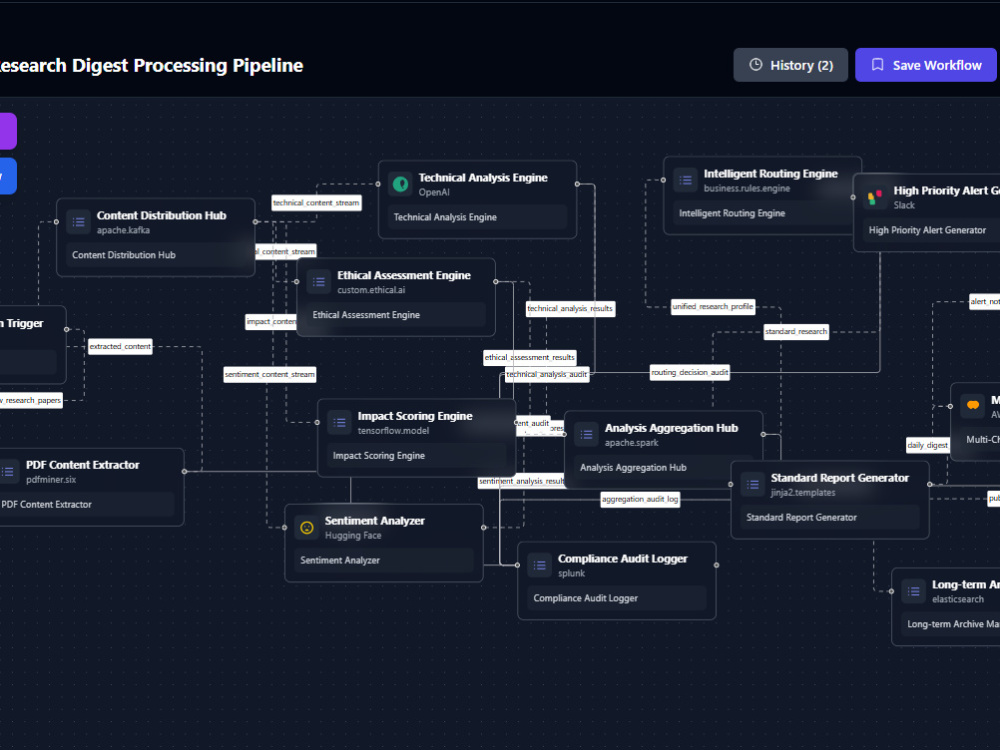Select the PDF Content Extractor node title

82,465
